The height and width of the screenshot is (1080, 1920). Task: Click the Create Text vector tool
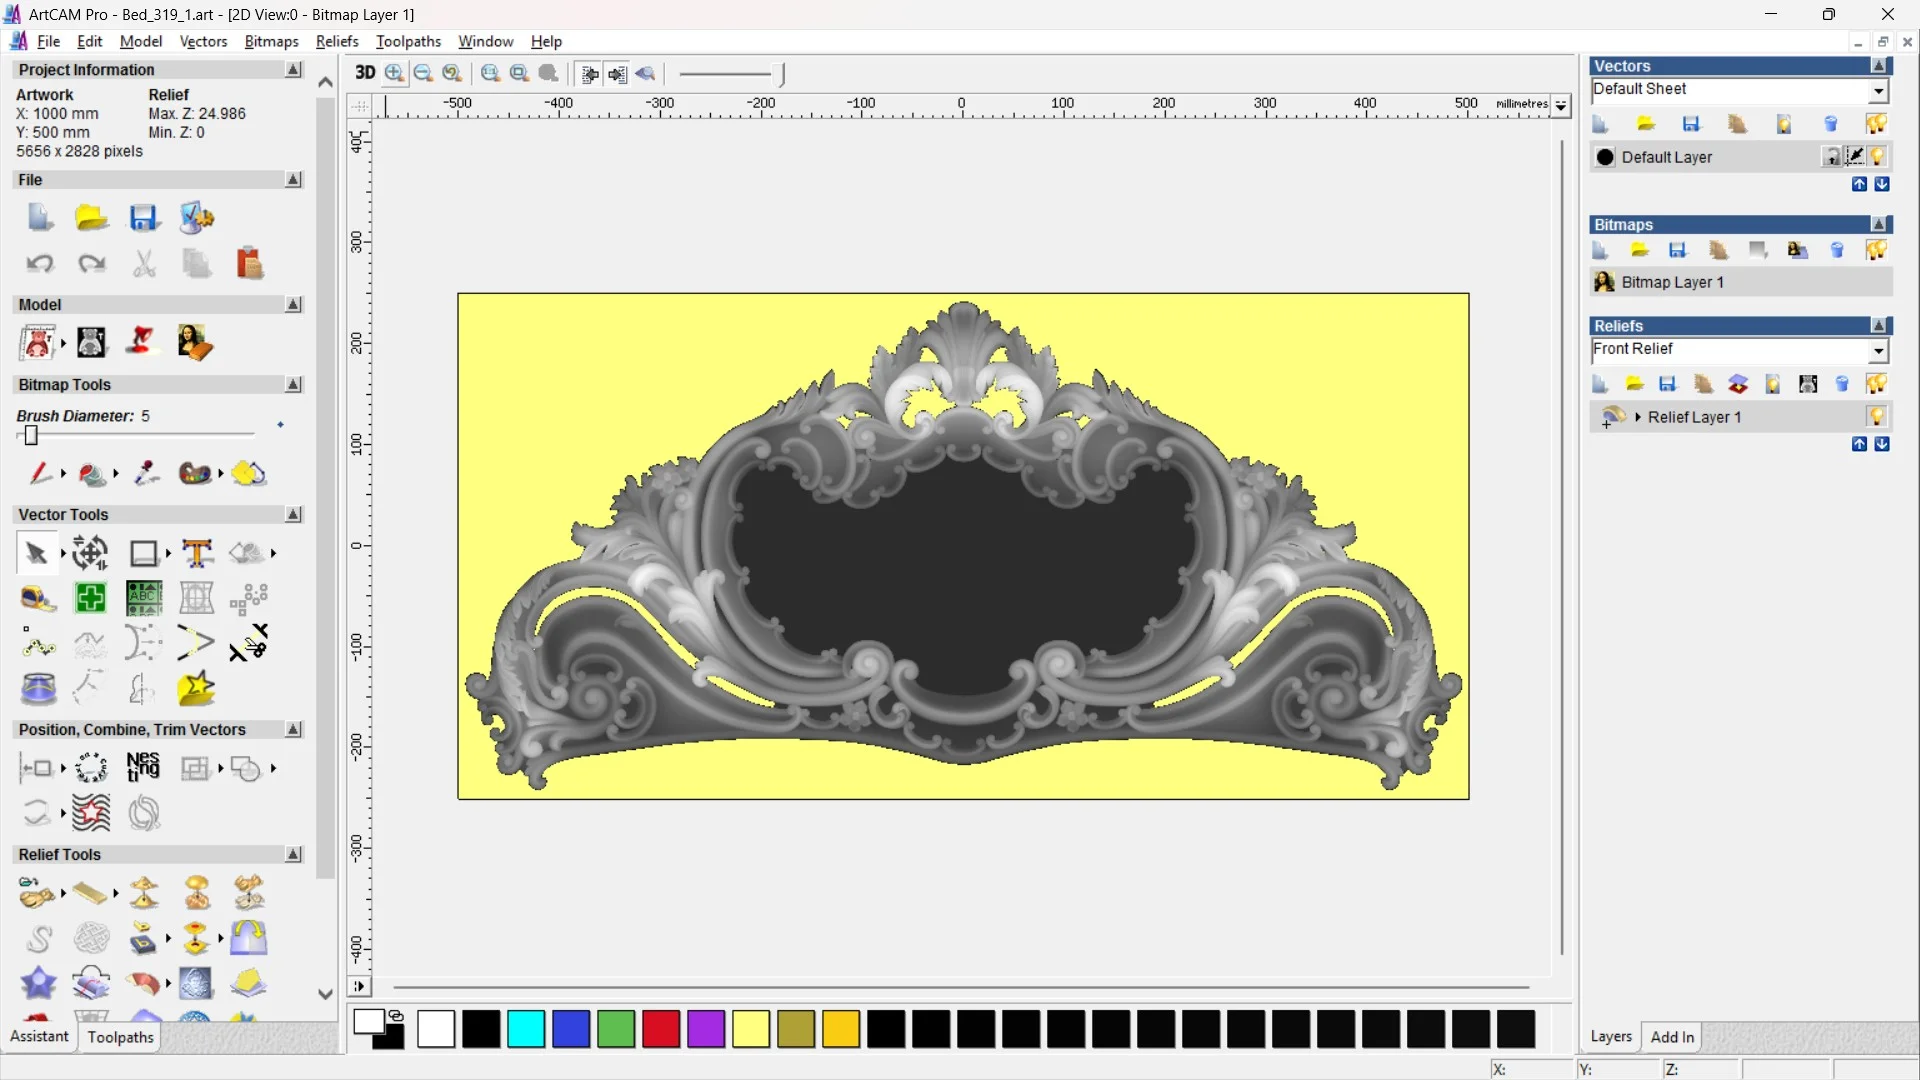[x=197, y=553]
